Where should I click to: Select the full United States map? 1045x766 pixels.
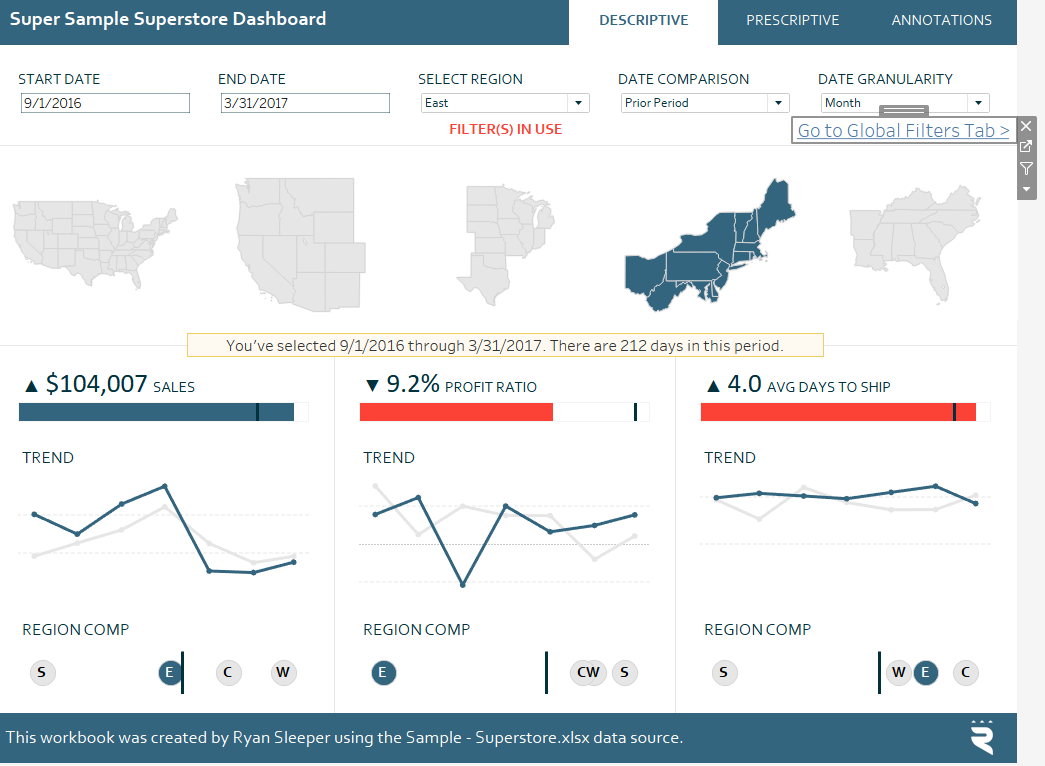[95, 243]
